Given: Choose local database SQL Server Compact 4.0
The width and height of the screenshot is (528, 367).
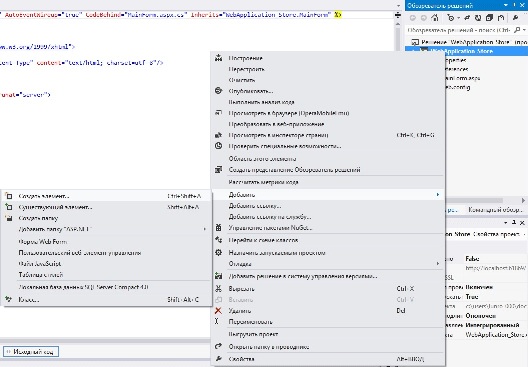Looking at the screenshot, I should point(84,287).
